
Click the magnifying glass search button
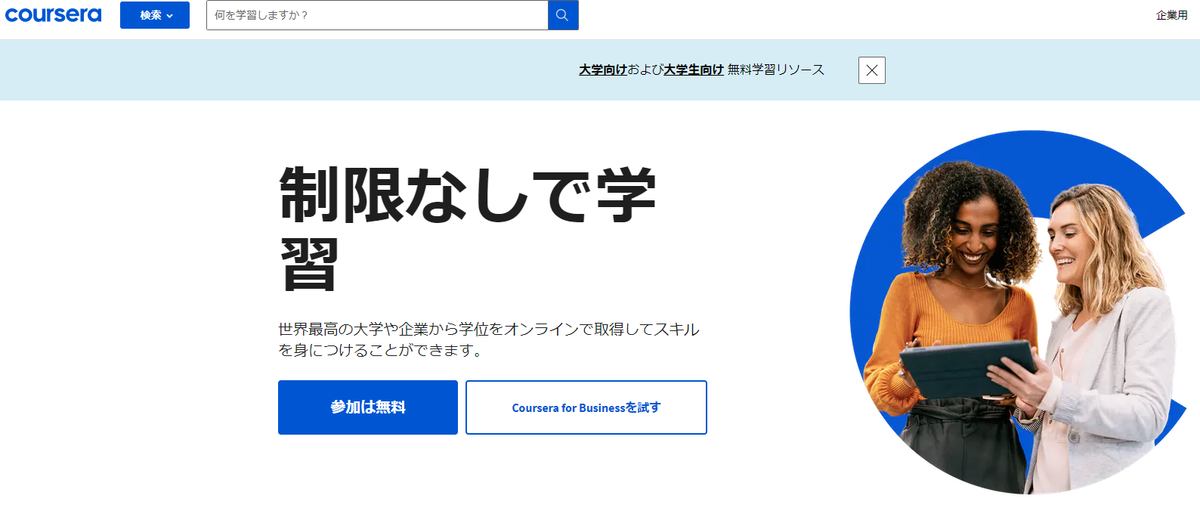point(563,15)
